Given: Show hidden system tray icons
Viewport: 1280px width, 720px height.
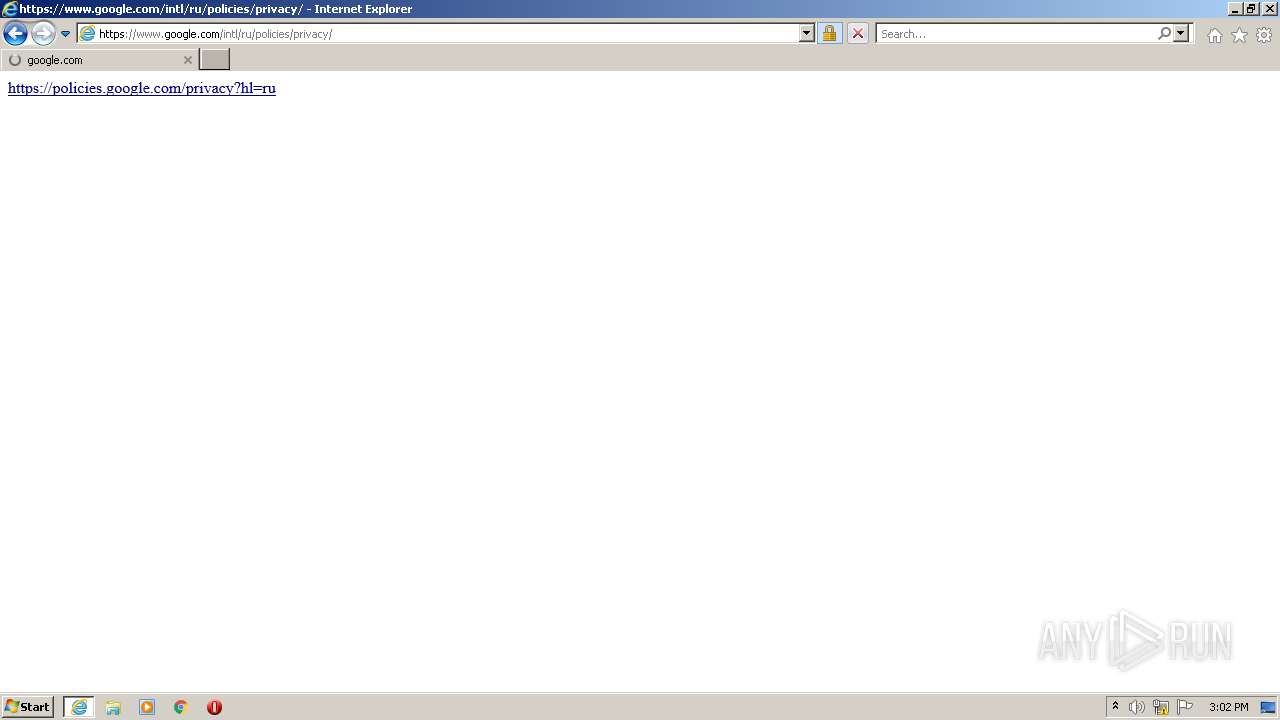Looking at the screenshot, I should coord(1116,707).
